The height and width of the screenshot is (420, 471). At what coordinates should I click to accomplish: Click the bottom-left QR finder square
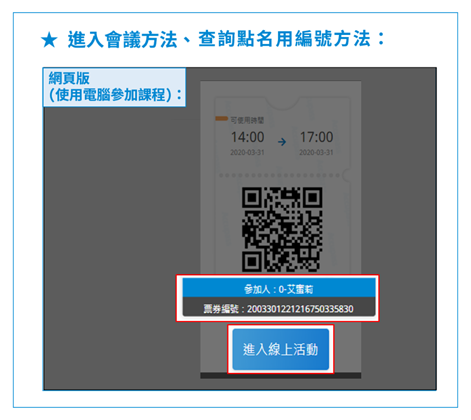click(x=252, y=261)
